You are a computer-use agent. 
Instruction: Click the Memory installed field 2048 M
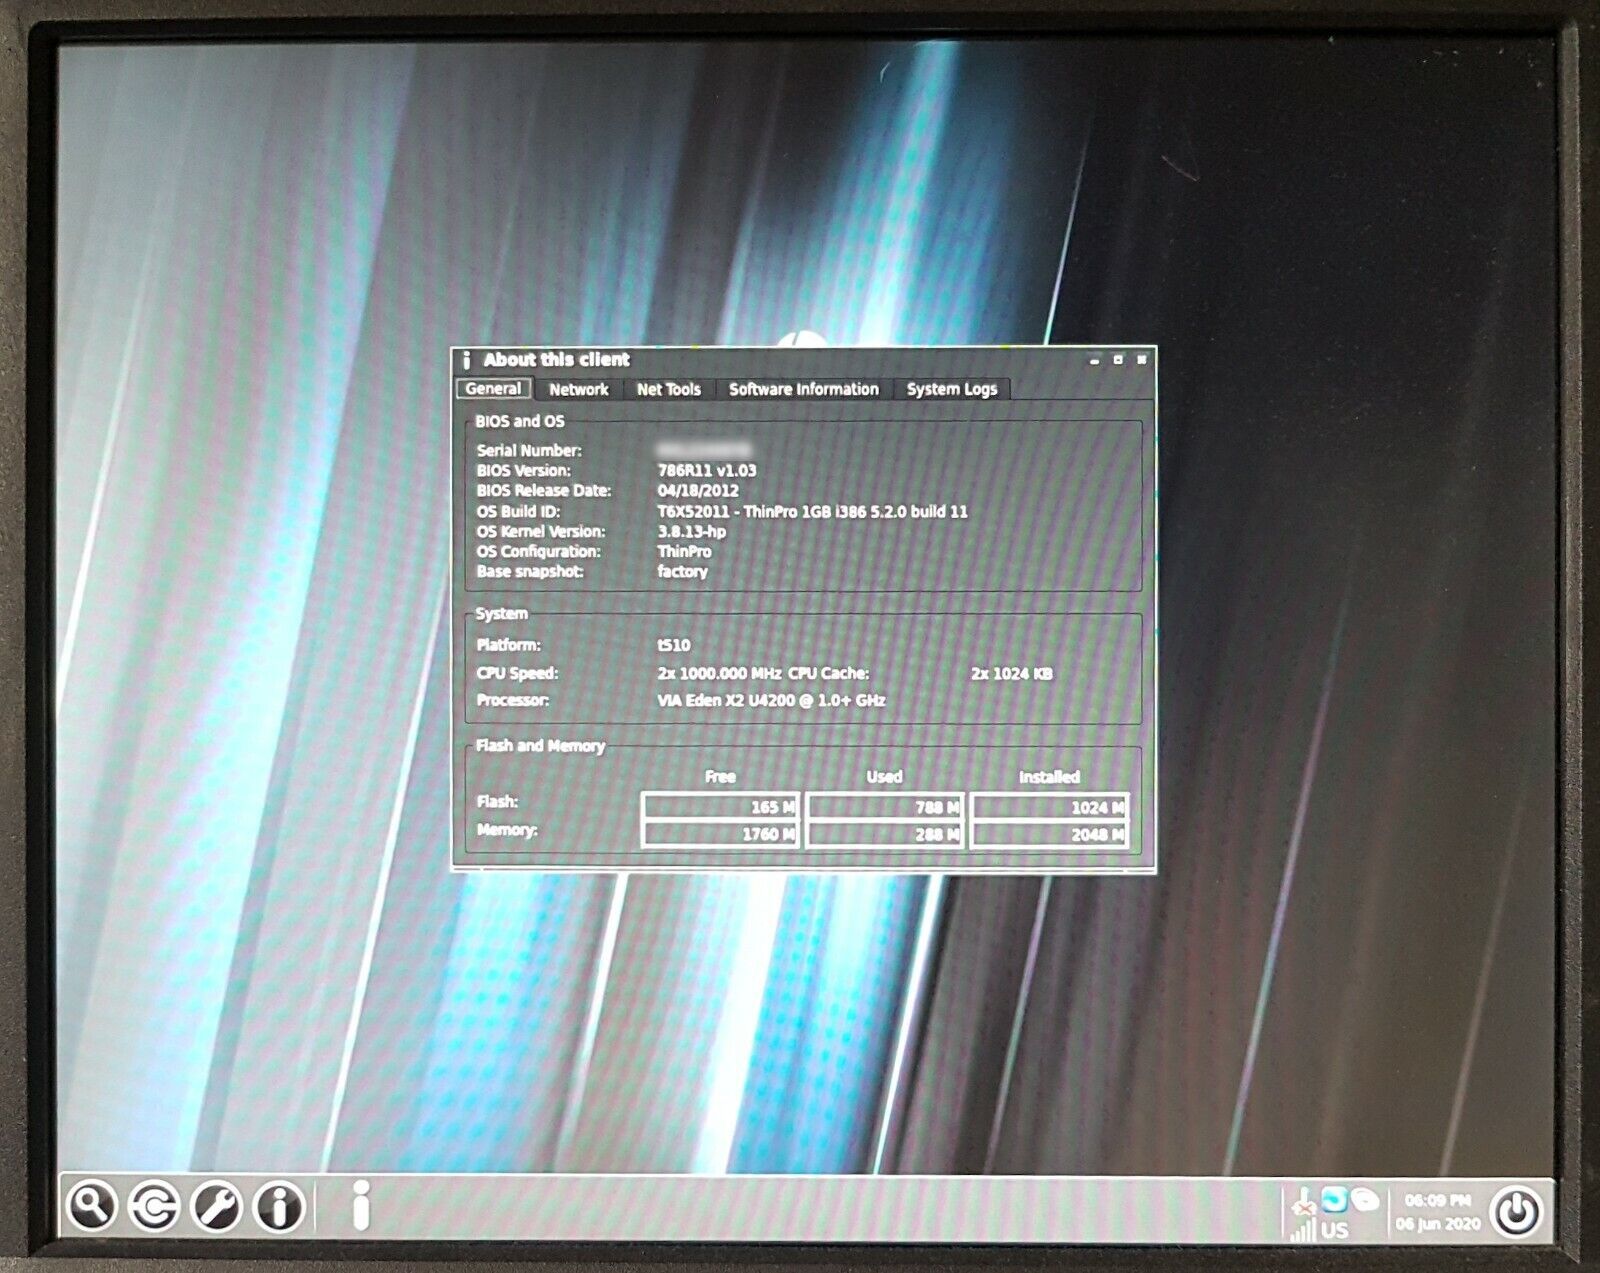coord(1049,834)
